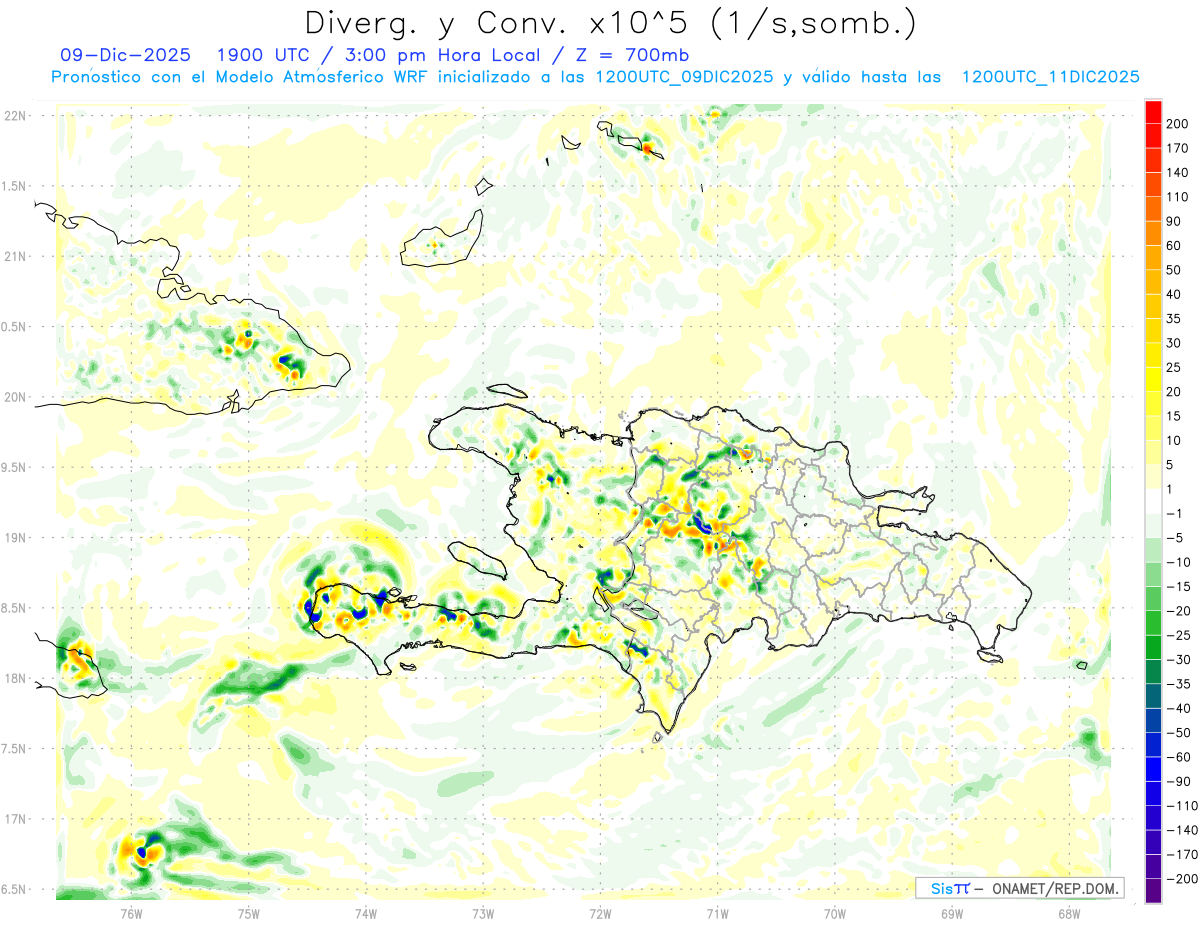Click the "-90" color scale value
This screenshot has height=927, width=1200.
pyautogui.click(x=1177, y=783)
